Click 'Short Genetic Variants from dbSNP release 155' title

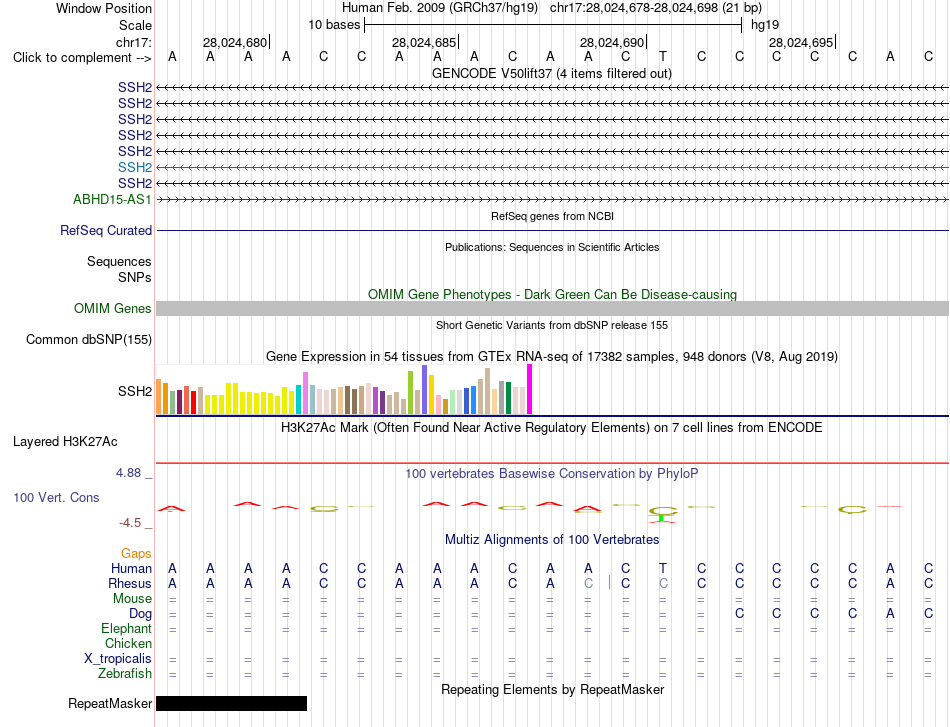552,325
